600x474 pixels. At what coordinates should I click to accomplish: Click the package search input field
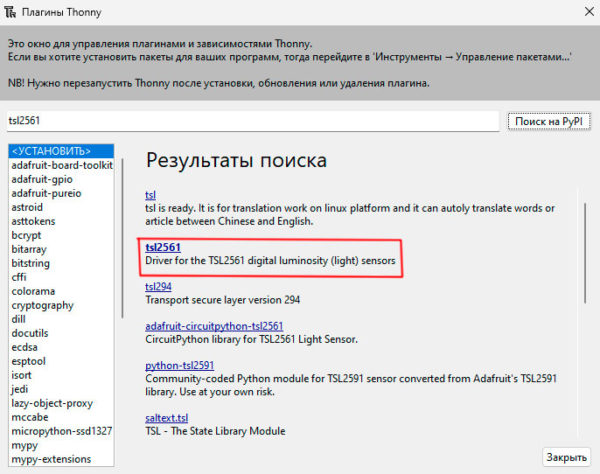coord(252,122)
